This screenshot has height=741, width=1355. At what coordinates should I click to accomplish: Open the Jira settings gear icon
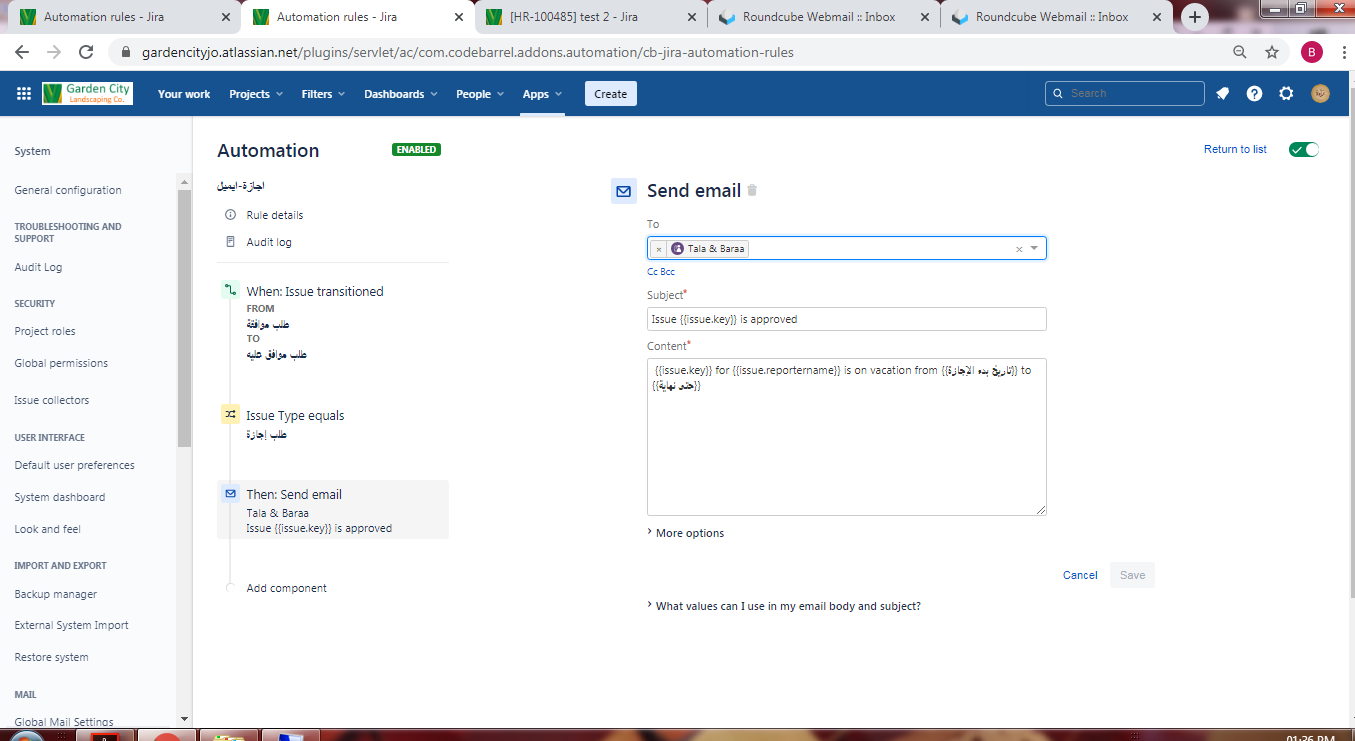point(1286,94)
